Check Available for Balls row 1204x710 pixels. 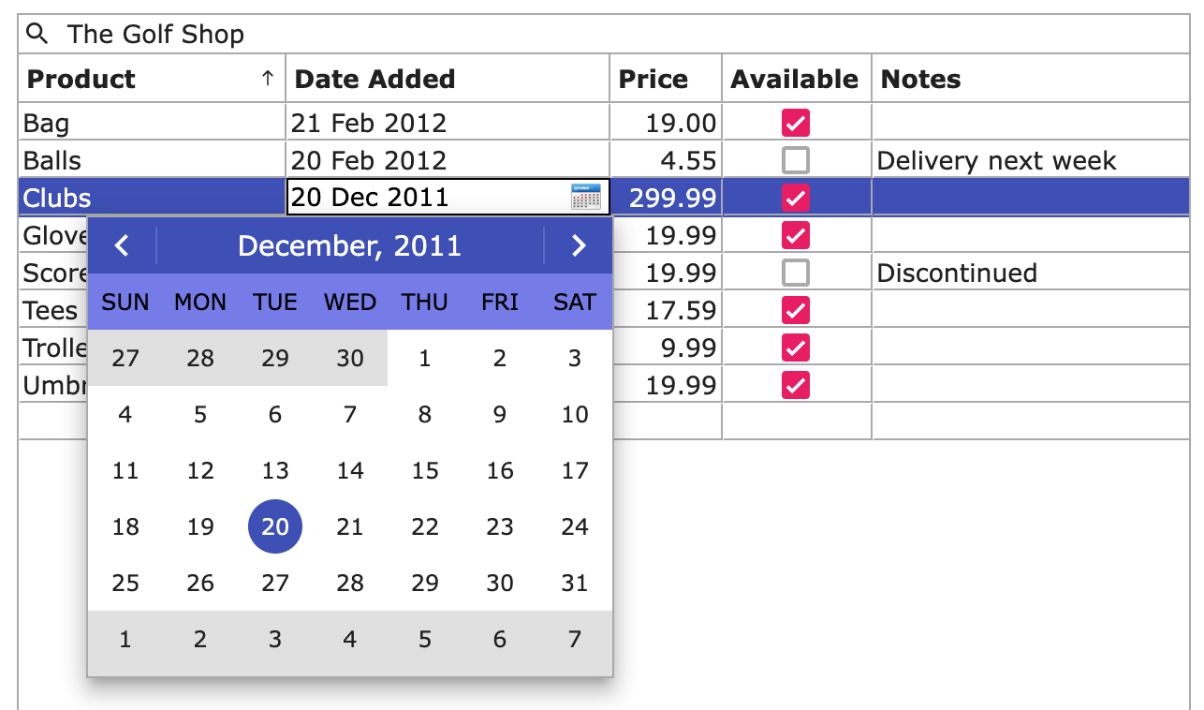795,160
